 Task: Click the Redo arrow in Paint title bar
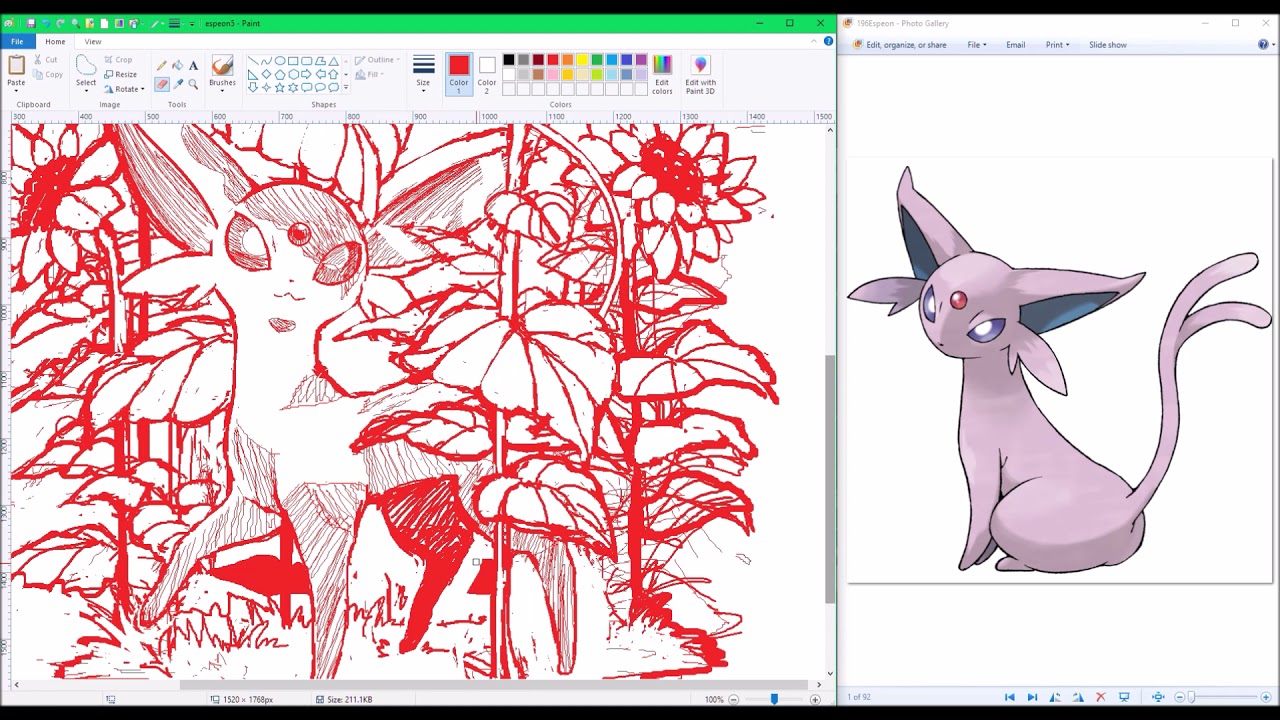coord(61,23)
